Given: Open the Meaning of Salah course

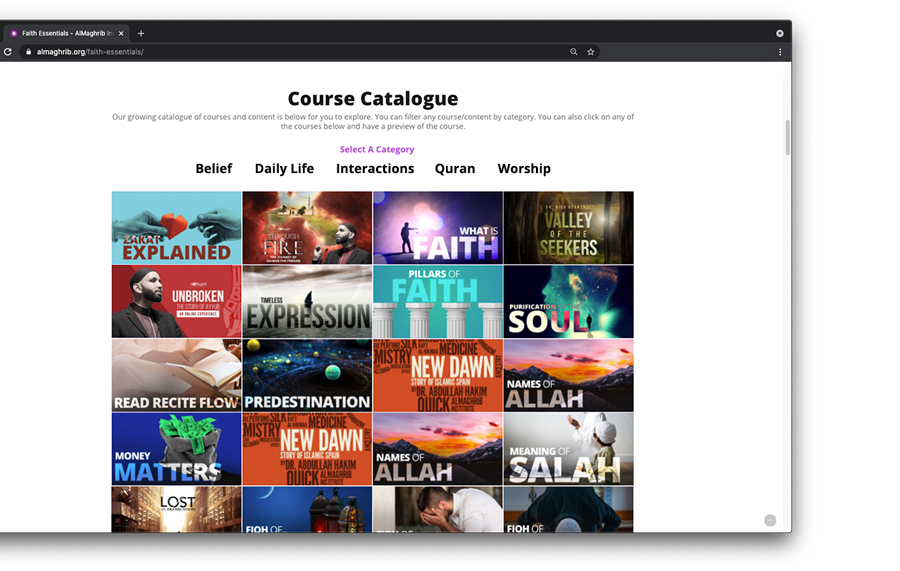Looking at the screenshot, I should point(569,449).
